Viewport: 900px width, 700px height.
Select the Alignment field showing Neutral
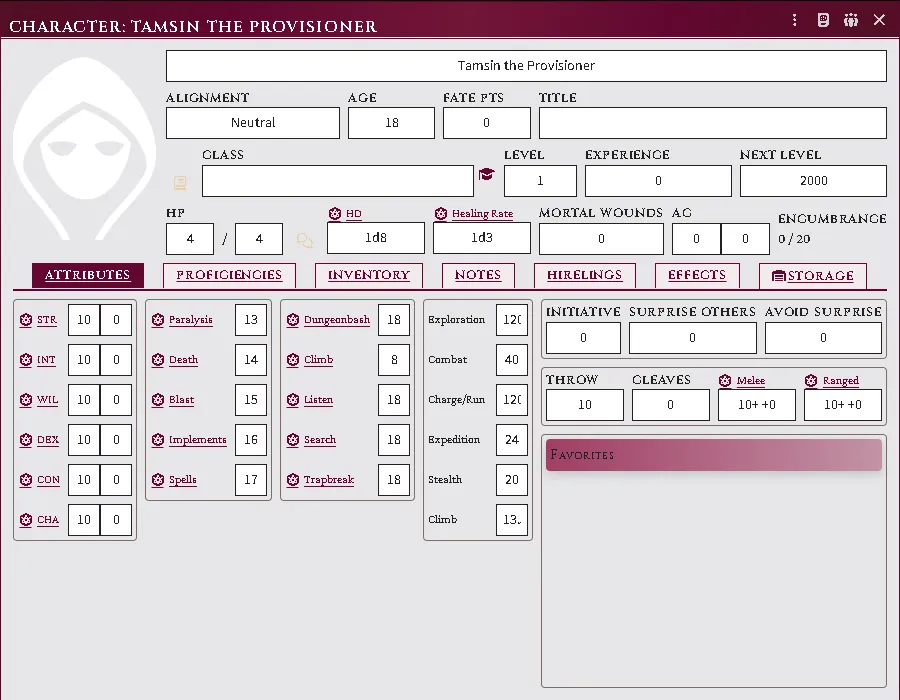253,123
